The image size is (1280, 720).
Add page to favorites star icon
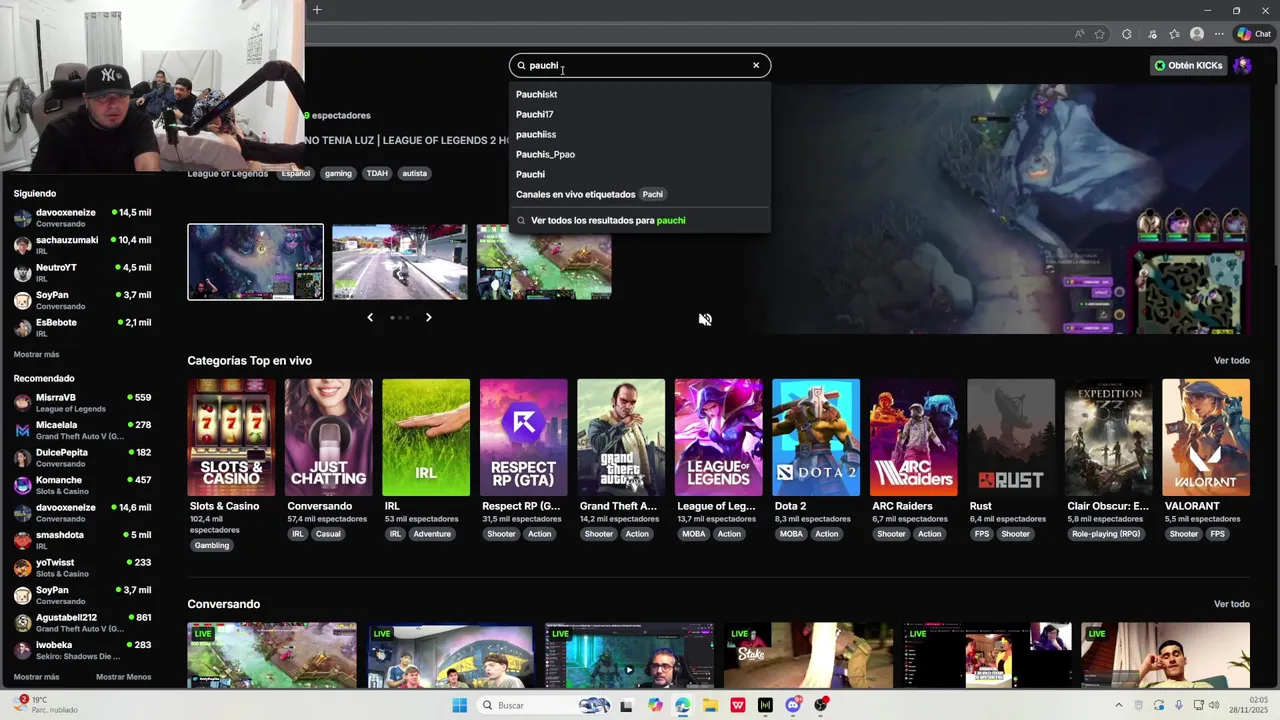[x=1100, y=34]
